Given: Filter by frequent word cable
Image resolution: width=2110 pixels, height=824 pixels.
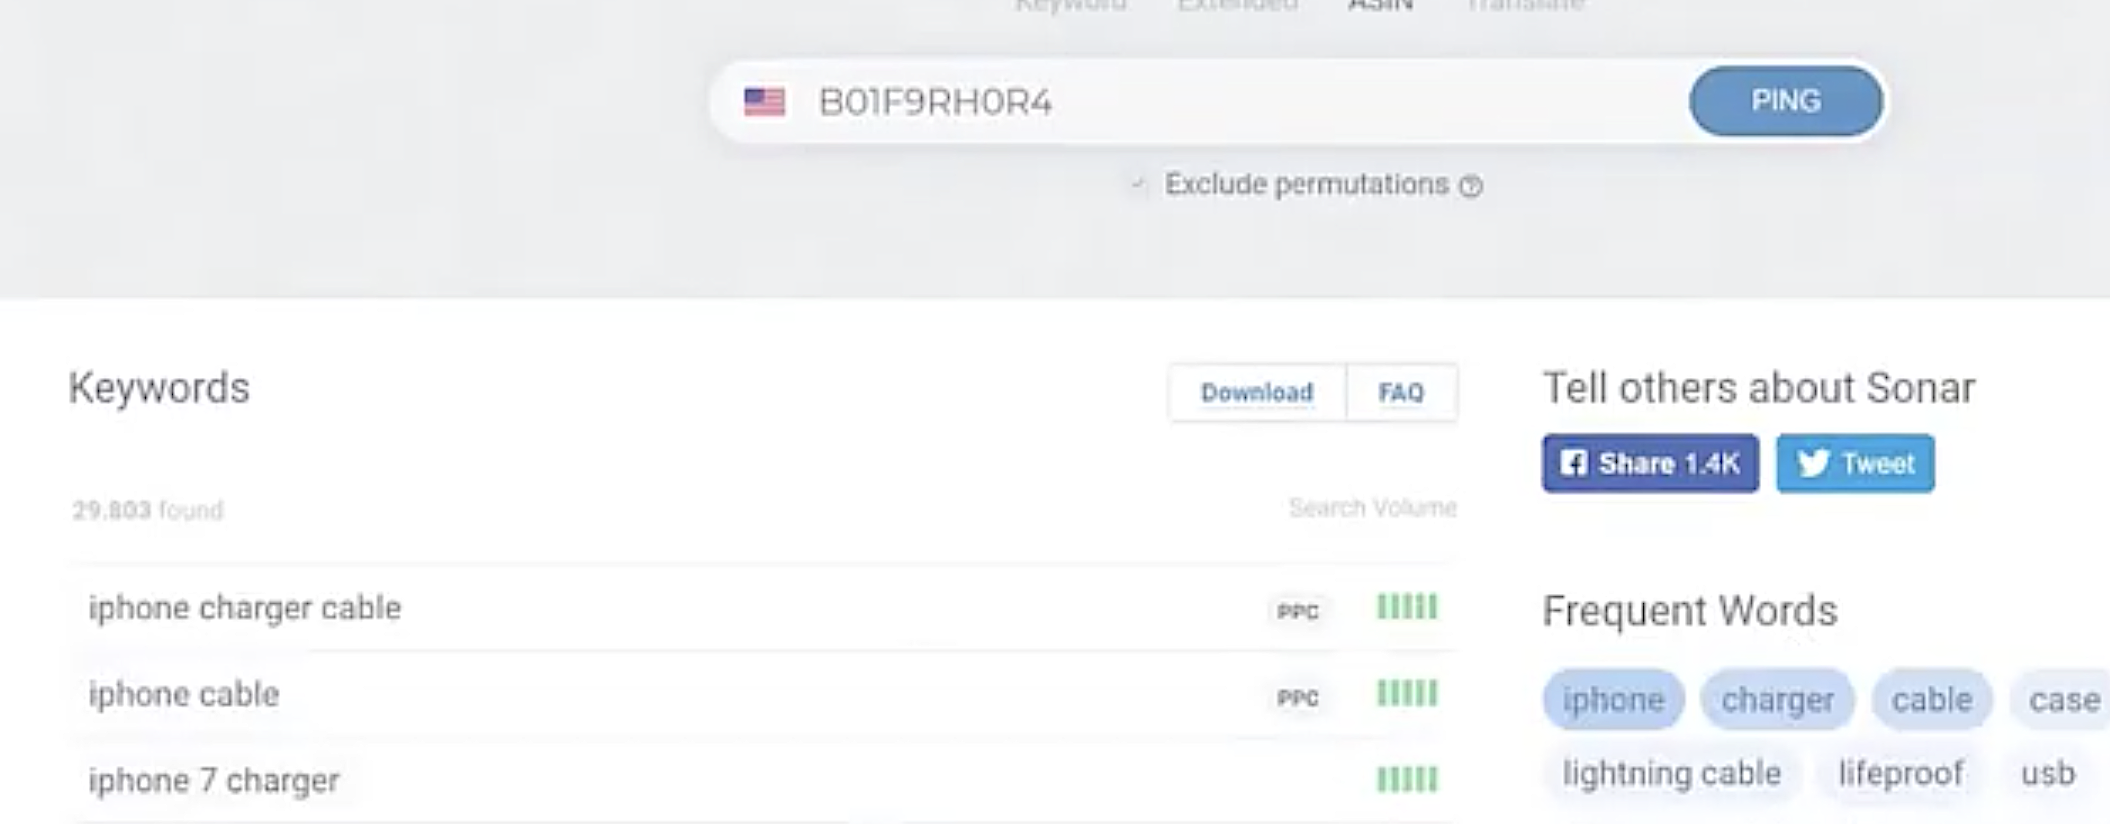Looking at the screenshot, I should tap(1931, 699).
